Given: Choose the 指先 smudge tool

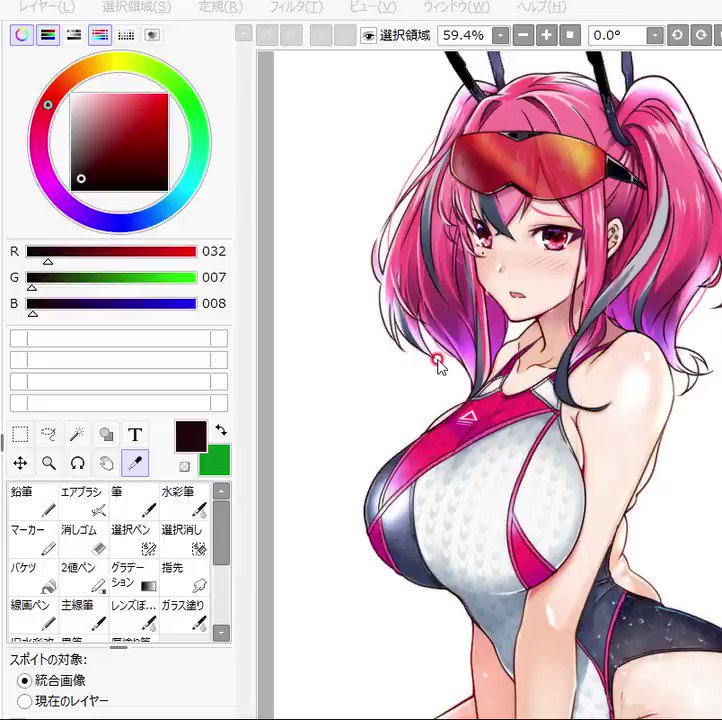Looking at the screenshot, I should [184, 577].
